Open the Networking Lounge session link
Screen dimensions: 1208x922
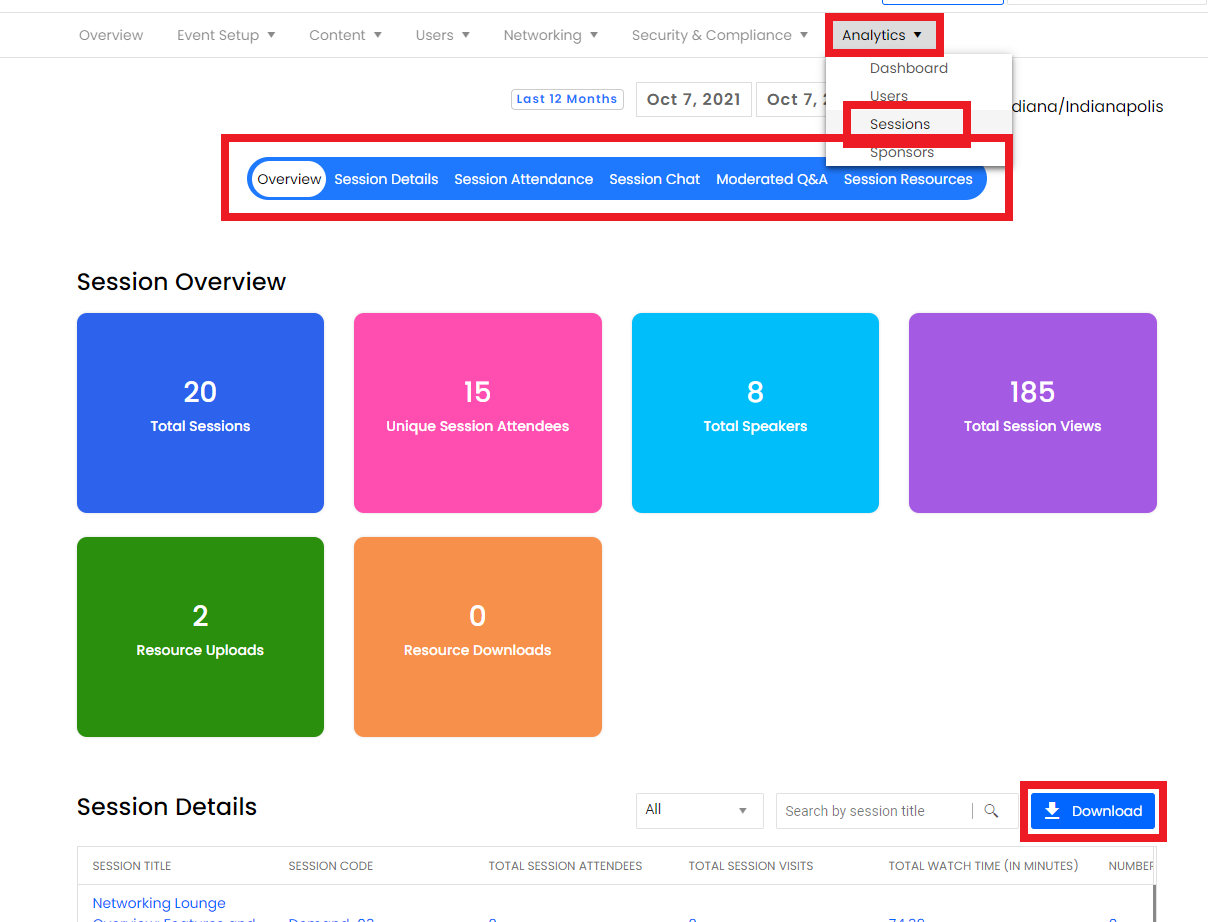click(159, 903)
